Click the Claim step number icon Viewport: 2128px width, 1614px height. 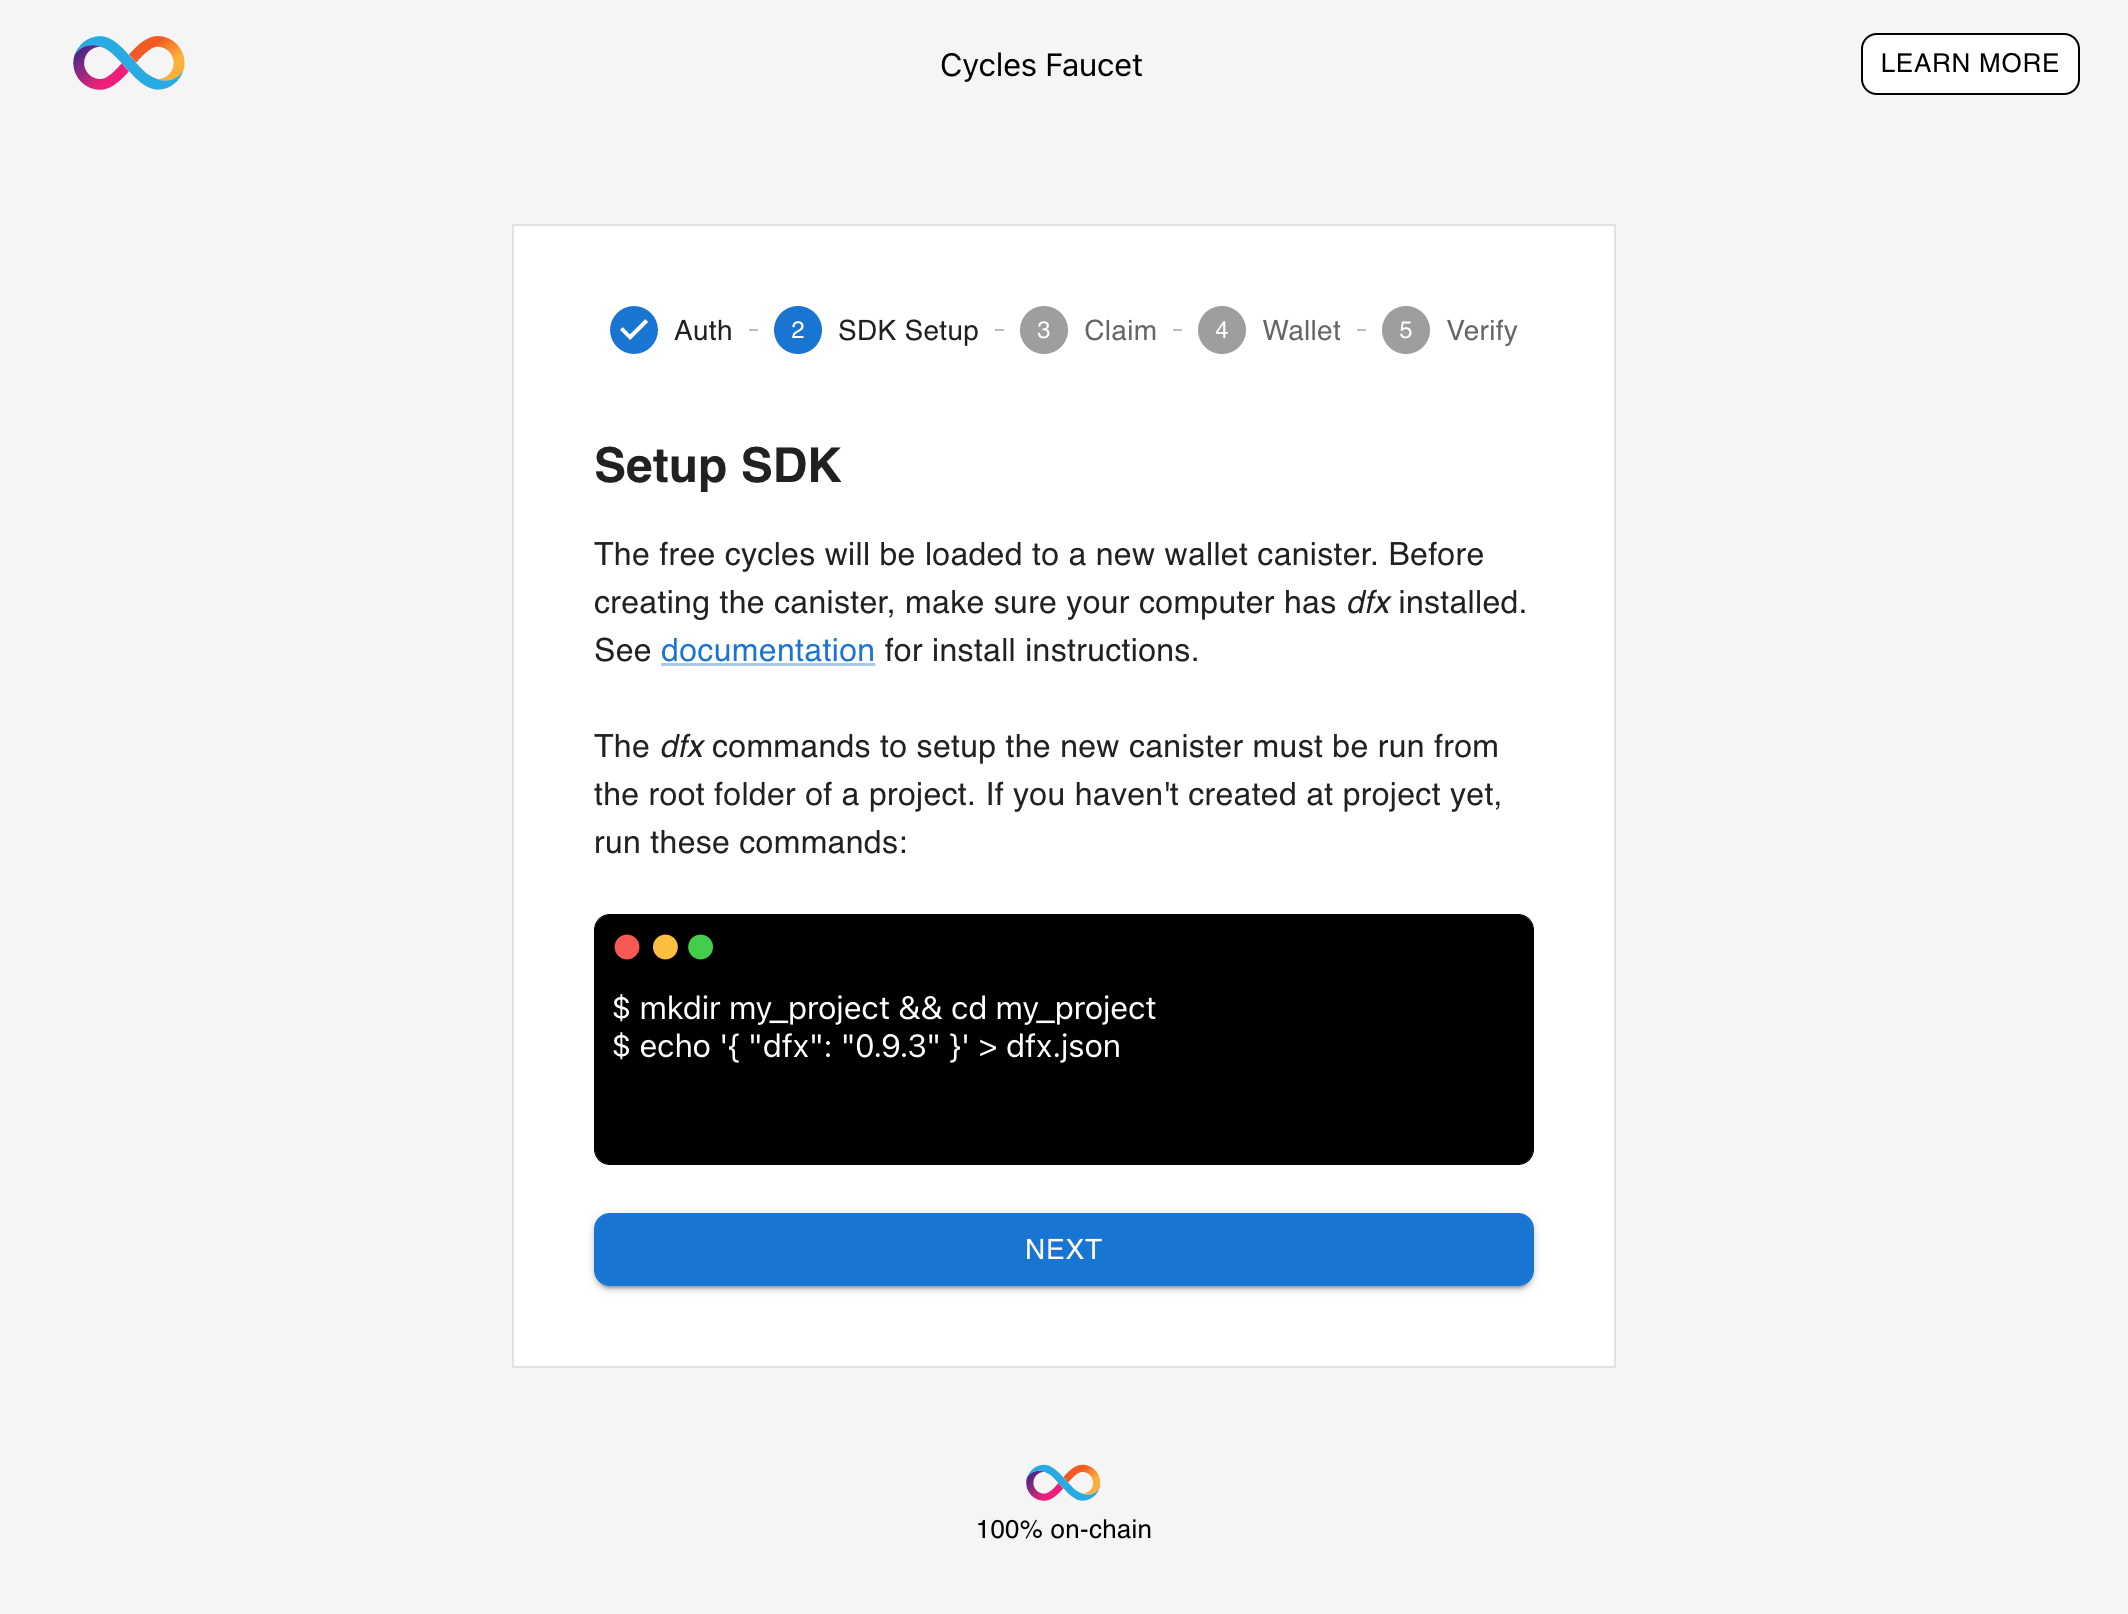click(x=1041, y=331)
